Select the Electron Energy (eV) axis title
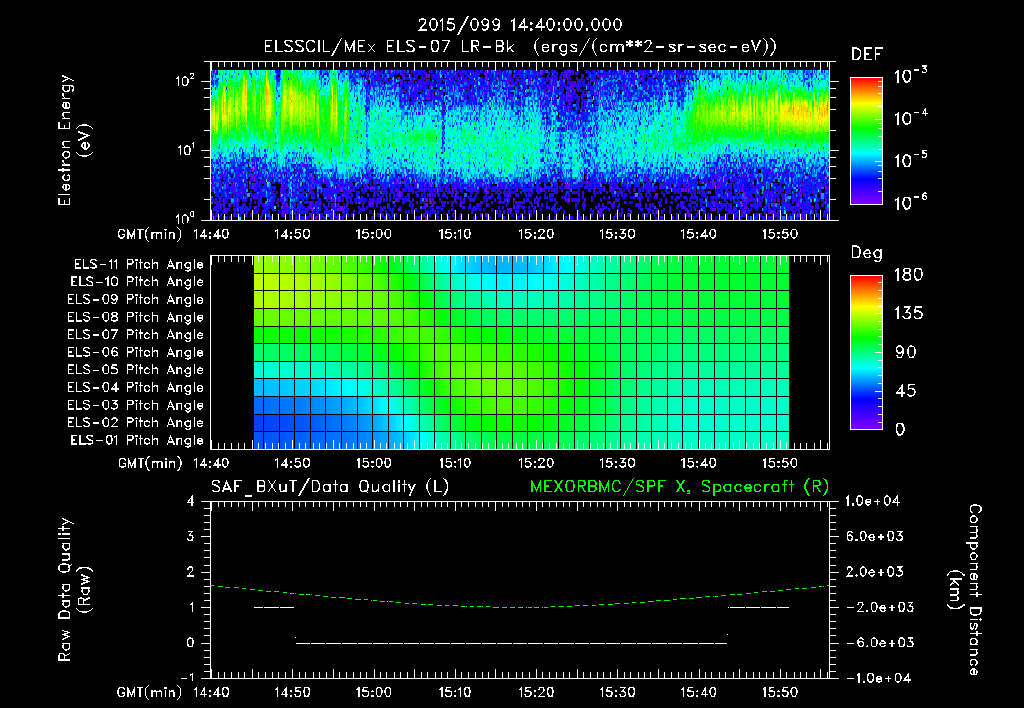This screenshot has width=1024, height=708. pyautogui.click(x=74, y=140)
